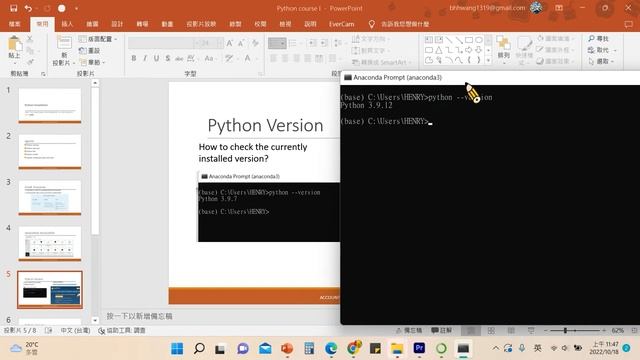Open the 排列 (Arrange) menu

503,50
